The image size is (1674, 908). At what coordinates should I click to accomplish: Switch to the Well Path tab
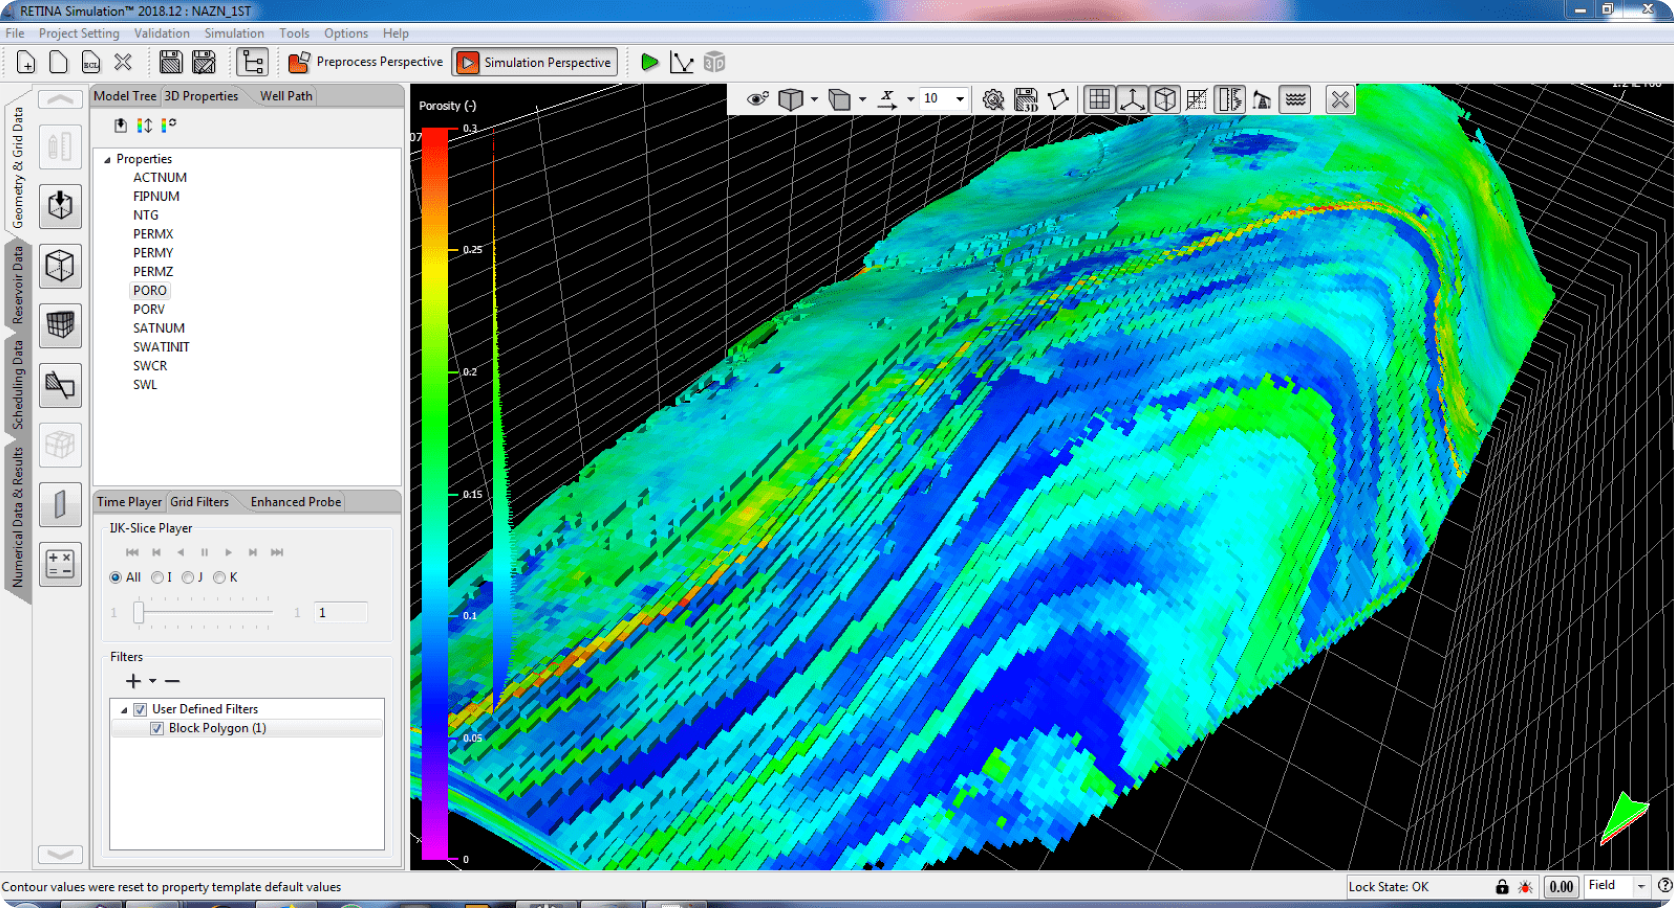click(286, 96)
